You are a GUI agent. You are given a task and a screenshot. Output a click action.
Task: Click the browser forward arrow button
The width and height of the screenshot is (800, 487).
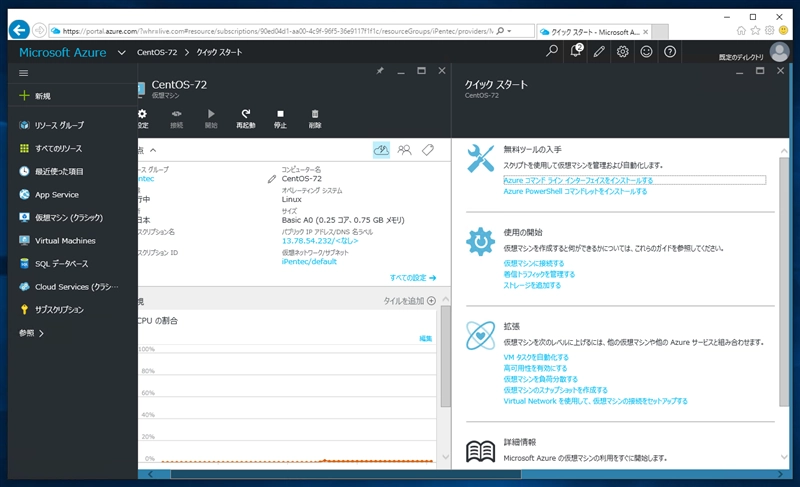39,31
